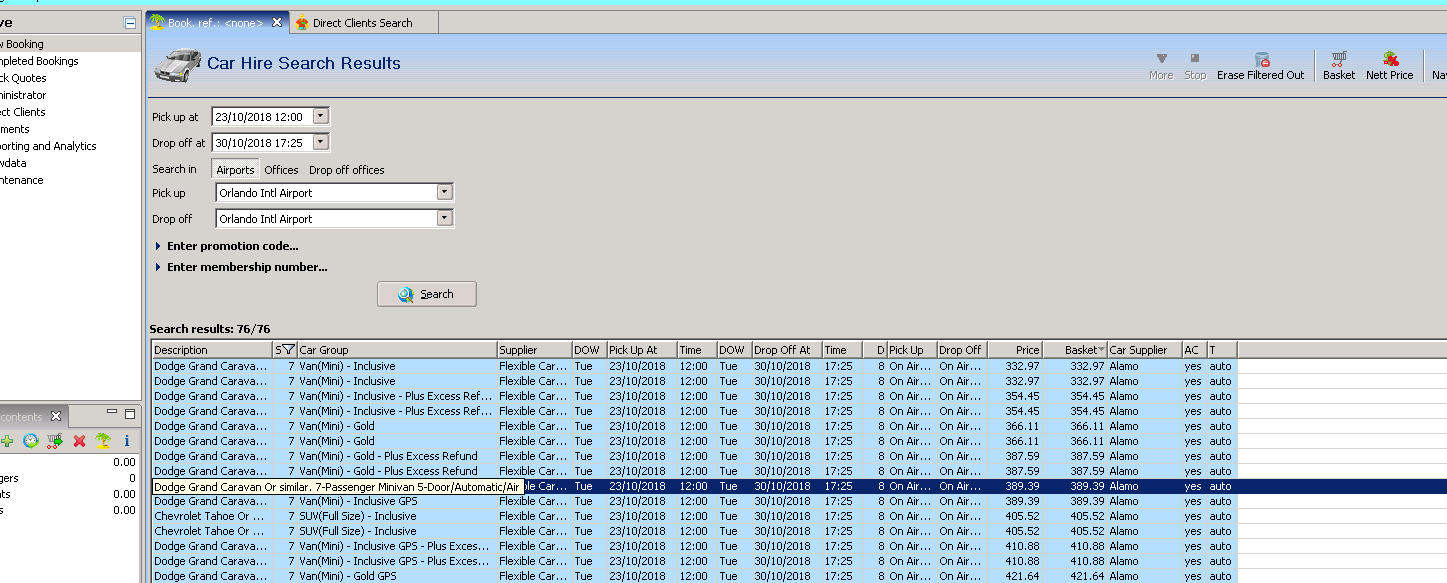
Task: Click the blue info icon
Action: 127,441
